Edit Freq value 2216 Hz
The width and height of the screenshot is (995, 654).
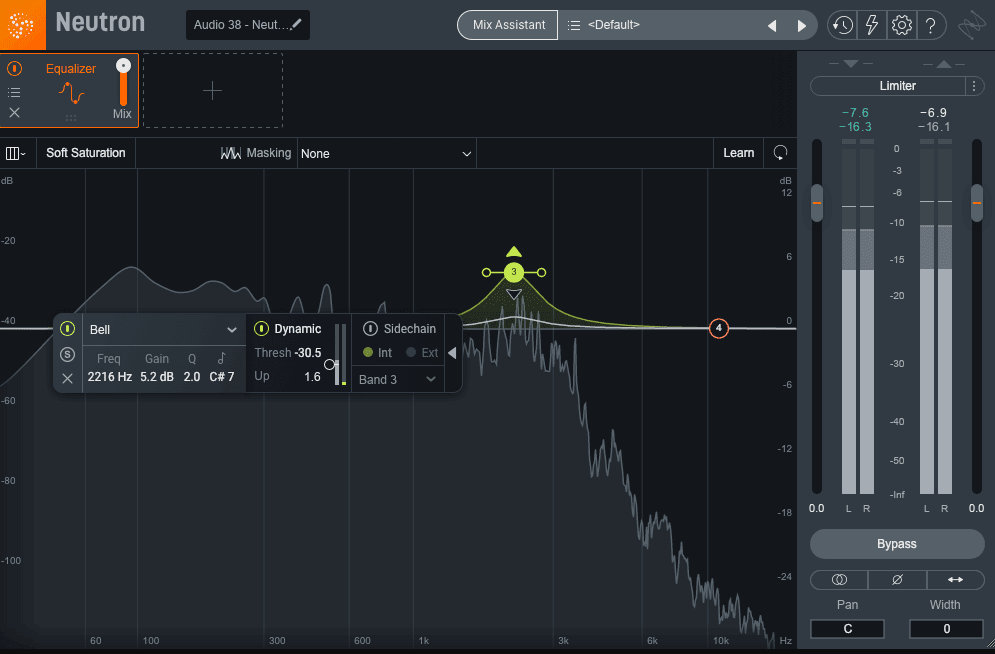110,377
